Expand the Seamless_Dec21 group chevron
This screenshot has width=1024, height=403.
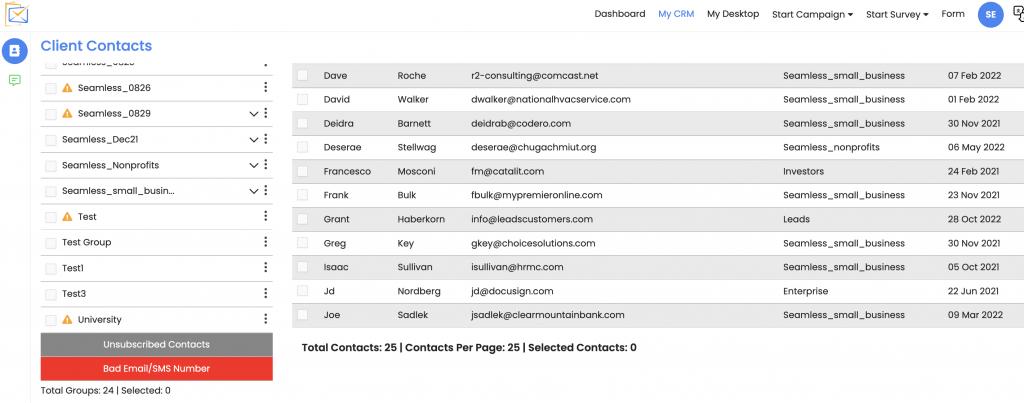point(253,140)
